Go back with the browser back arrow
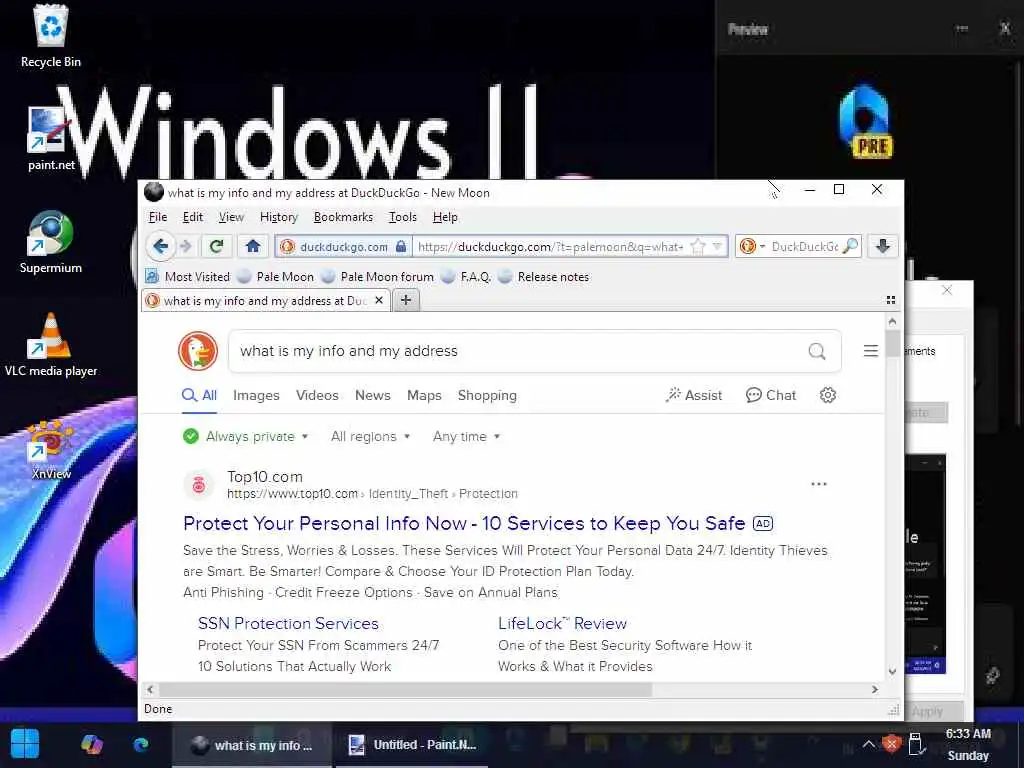The height and width of the screenshot is (768, 1024). [x=161, y=246]
